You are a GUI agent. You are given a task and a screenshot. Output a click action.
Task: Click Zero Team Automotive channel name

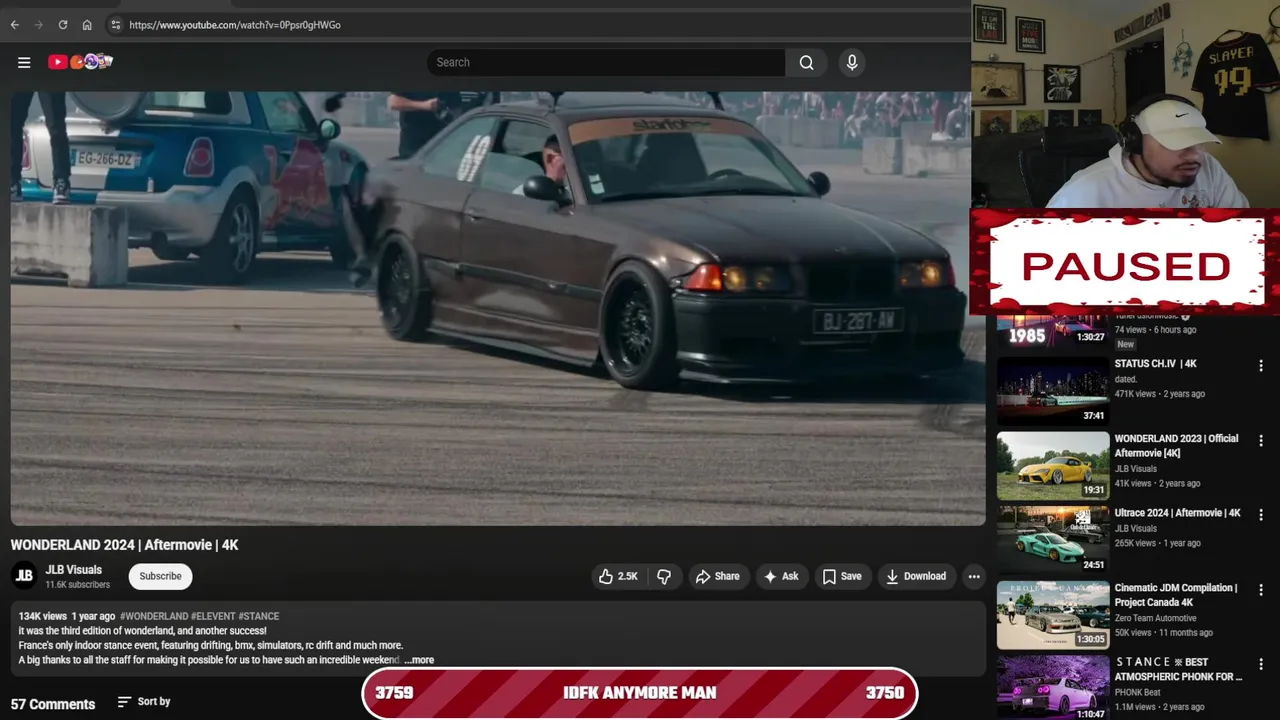1155,618
